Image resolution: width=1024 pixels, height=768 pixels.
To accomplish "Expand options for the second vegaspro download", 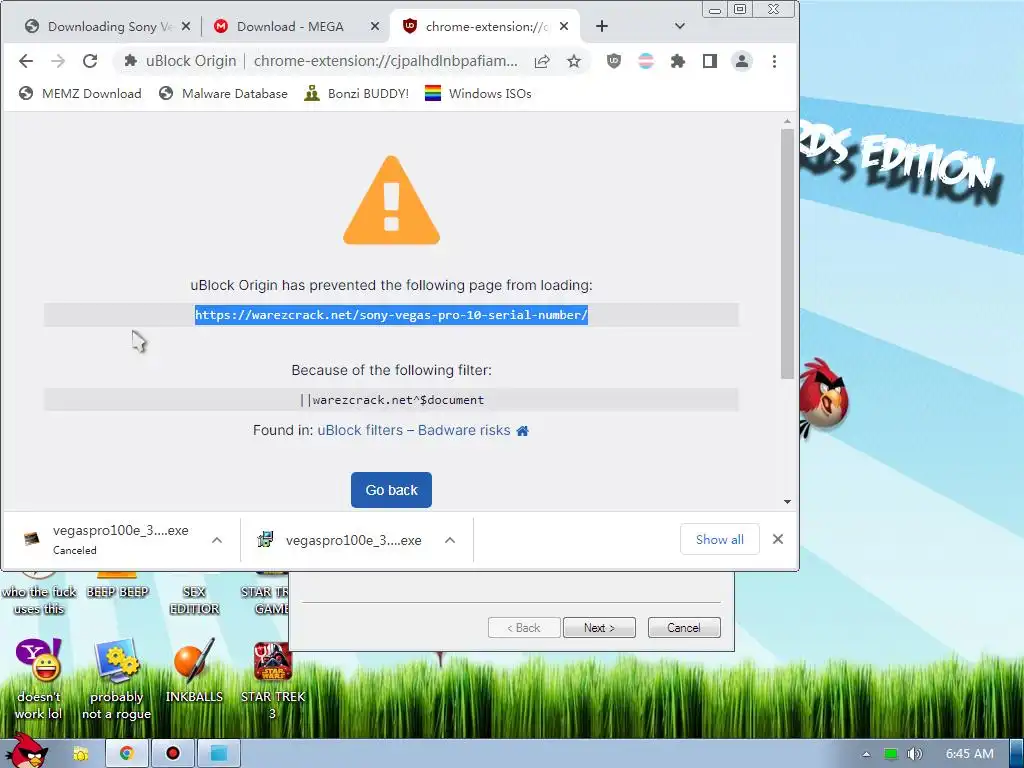I will pos(450,540).
